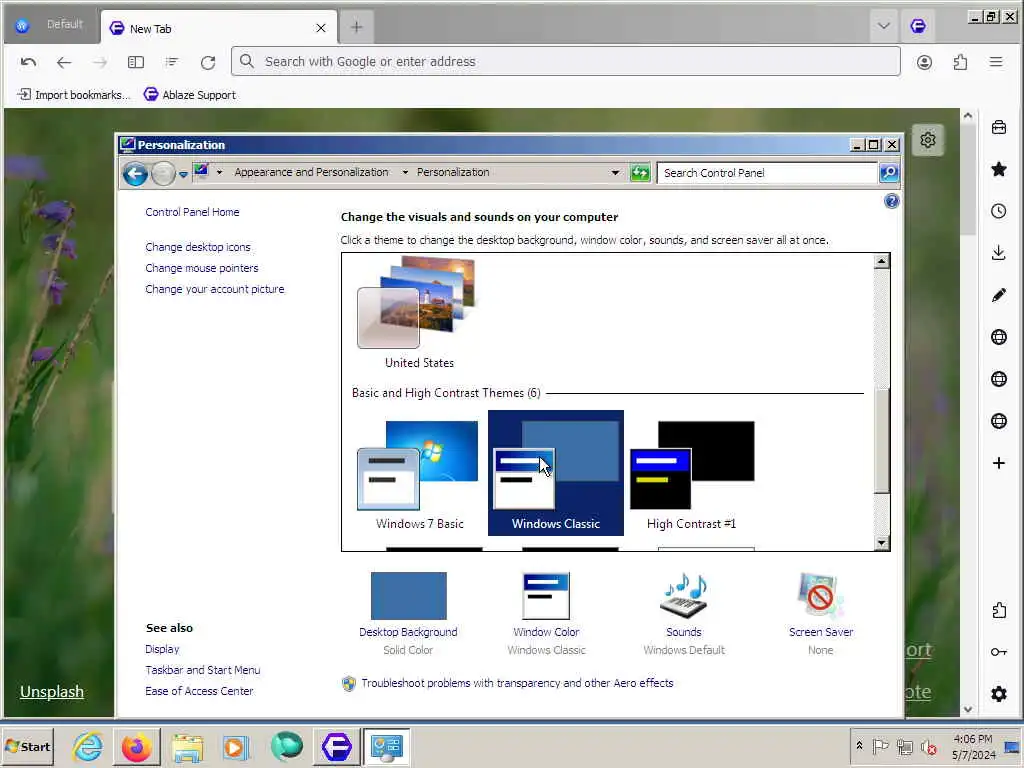Click the browser undo close tab icon
This screenshot has width=1024, height=768.
28,62
